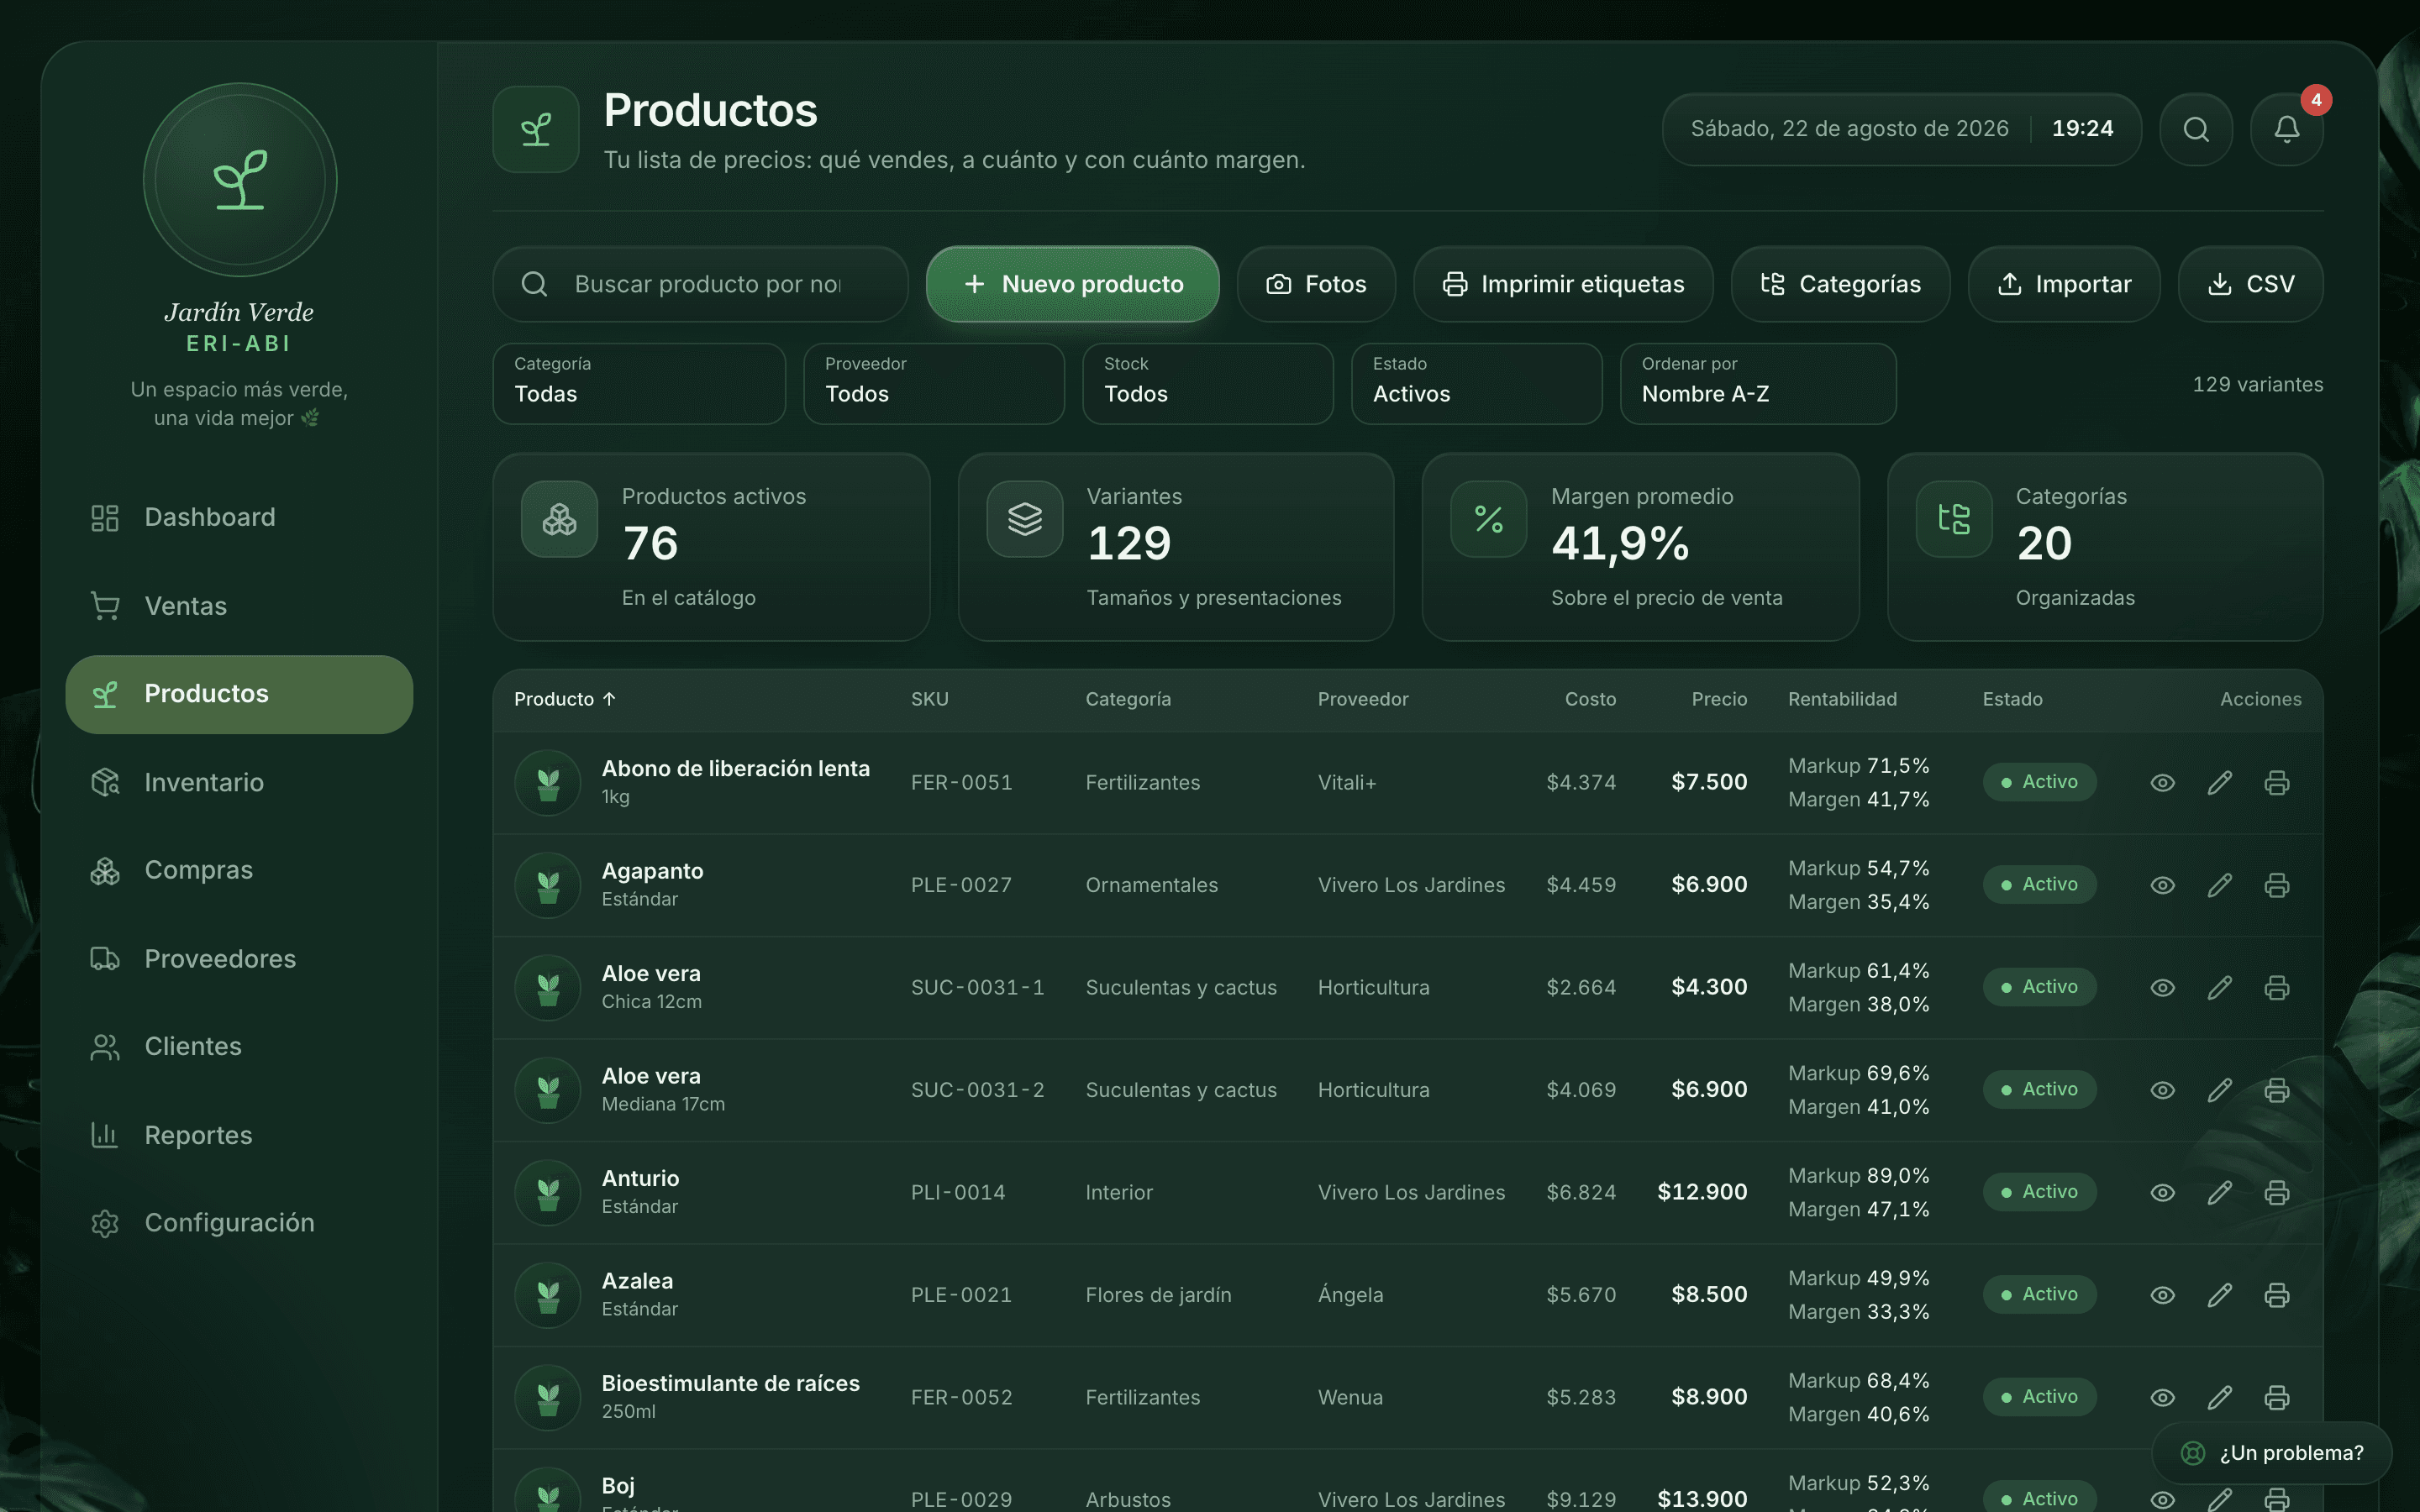
Task: Edit the Agapanto product with pencil icon
Action: click(2219, 885)
